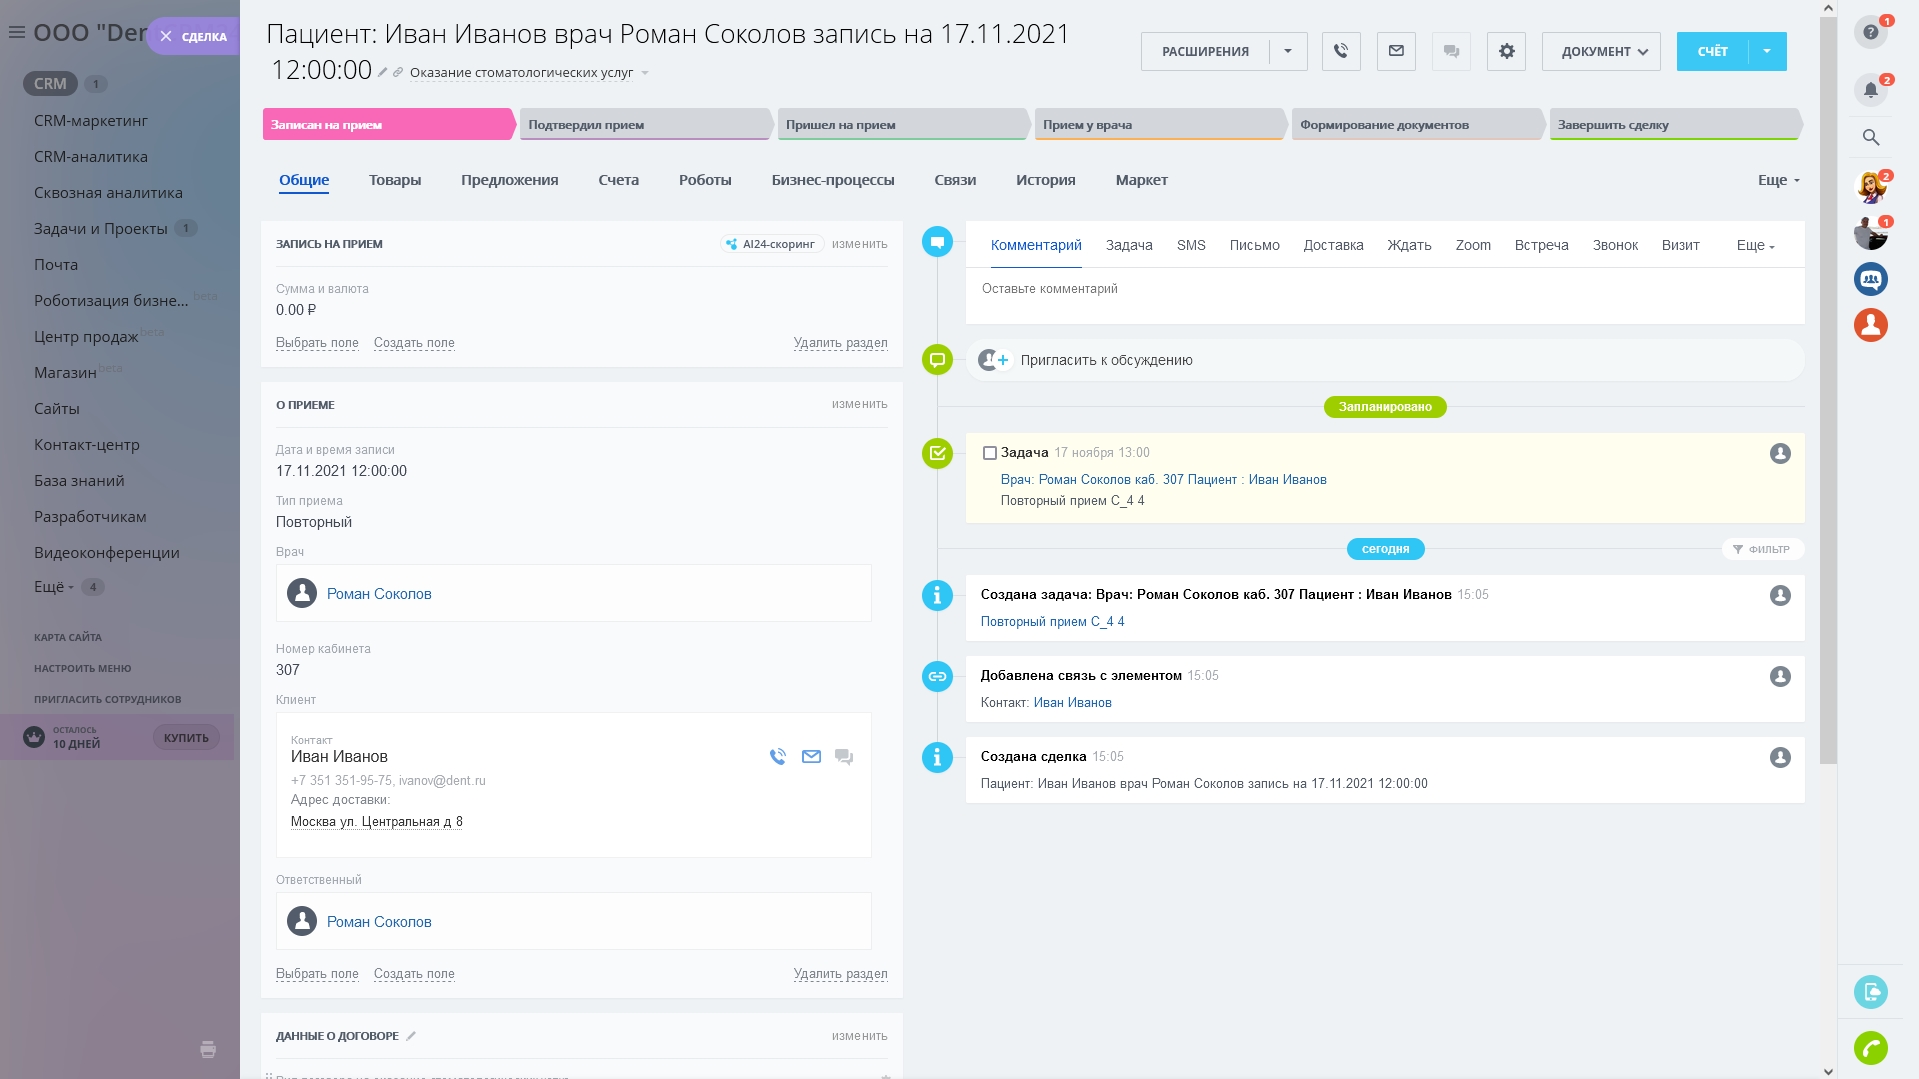Click the comment timeline bubble icon

coord(937,242)
